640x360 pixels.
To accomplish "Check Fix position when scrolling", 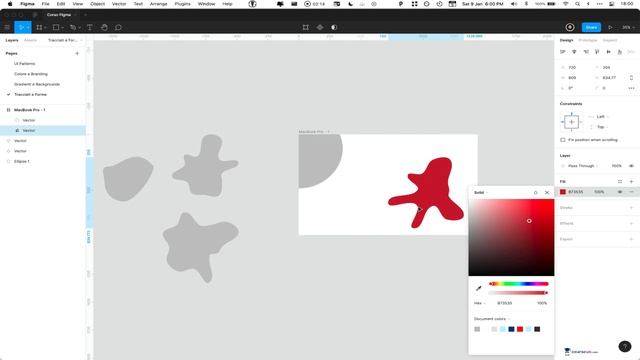I will pos(563,140).
